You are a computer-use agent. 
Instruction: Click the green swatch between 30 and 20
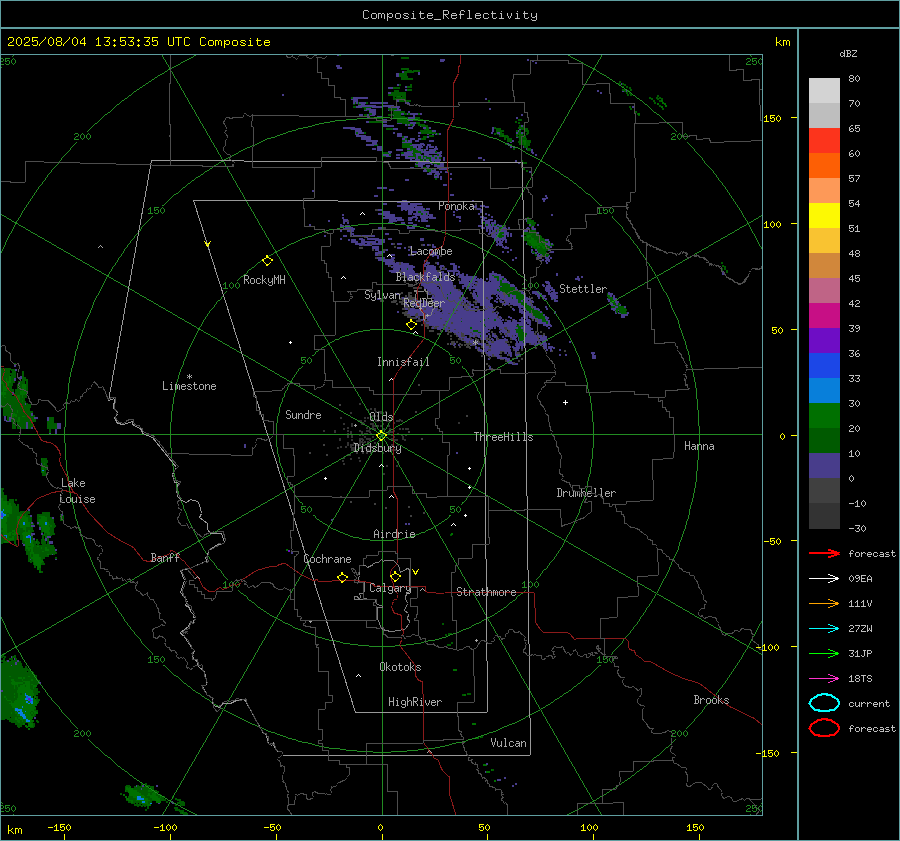824,415
